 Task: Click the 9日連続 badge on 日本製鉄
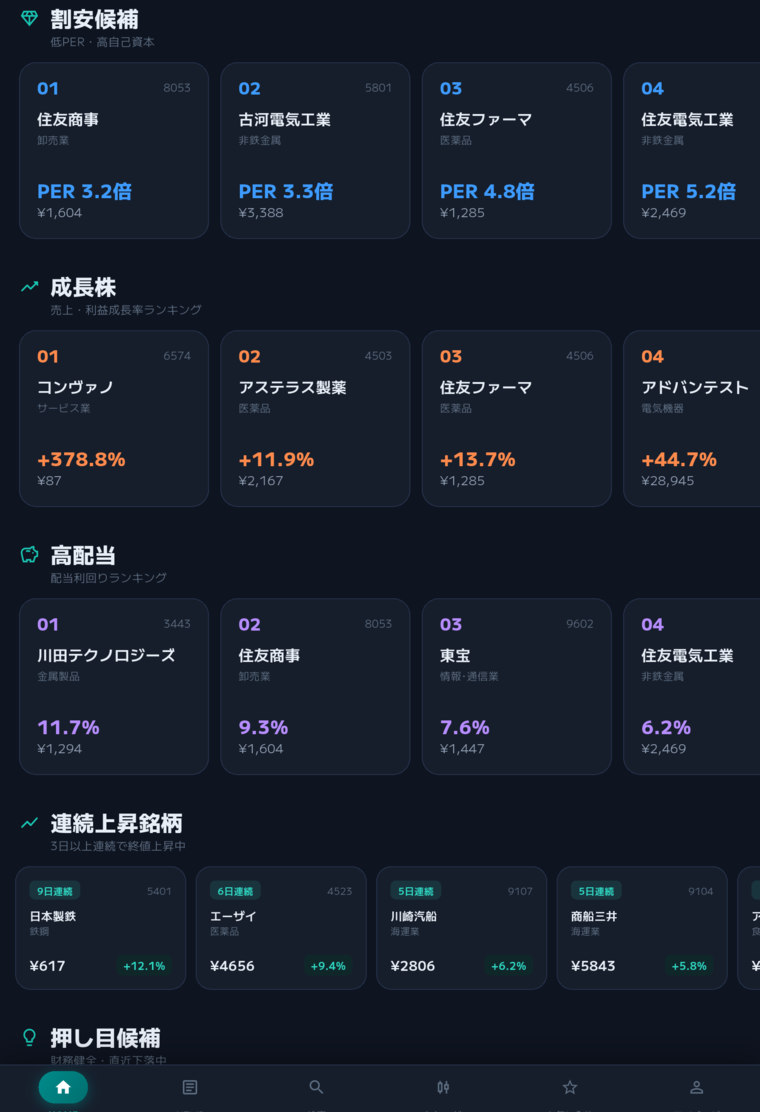[x=55, y=891]
